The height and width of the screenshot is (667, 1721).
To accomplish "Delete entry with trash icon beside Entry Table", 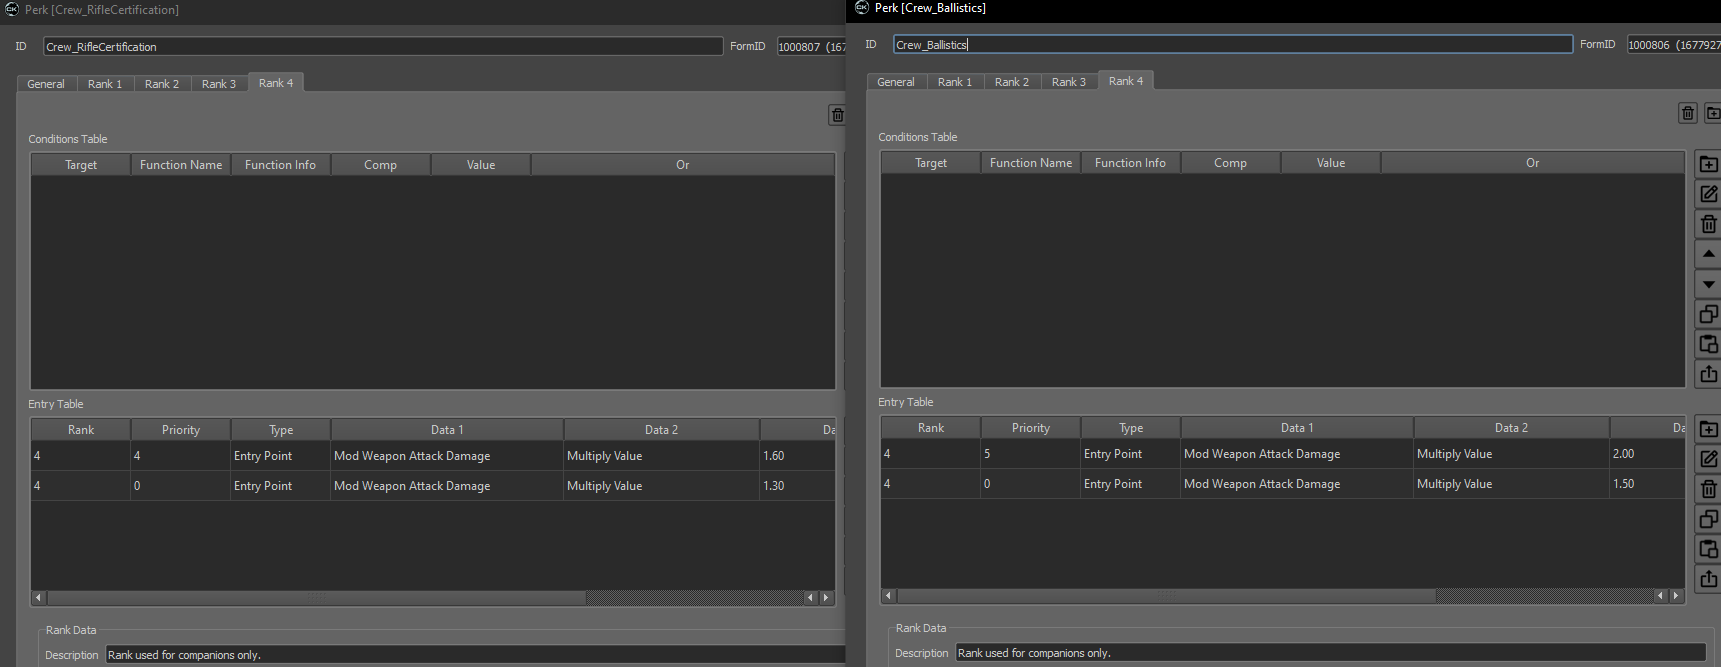I will tap(1709, 489).
